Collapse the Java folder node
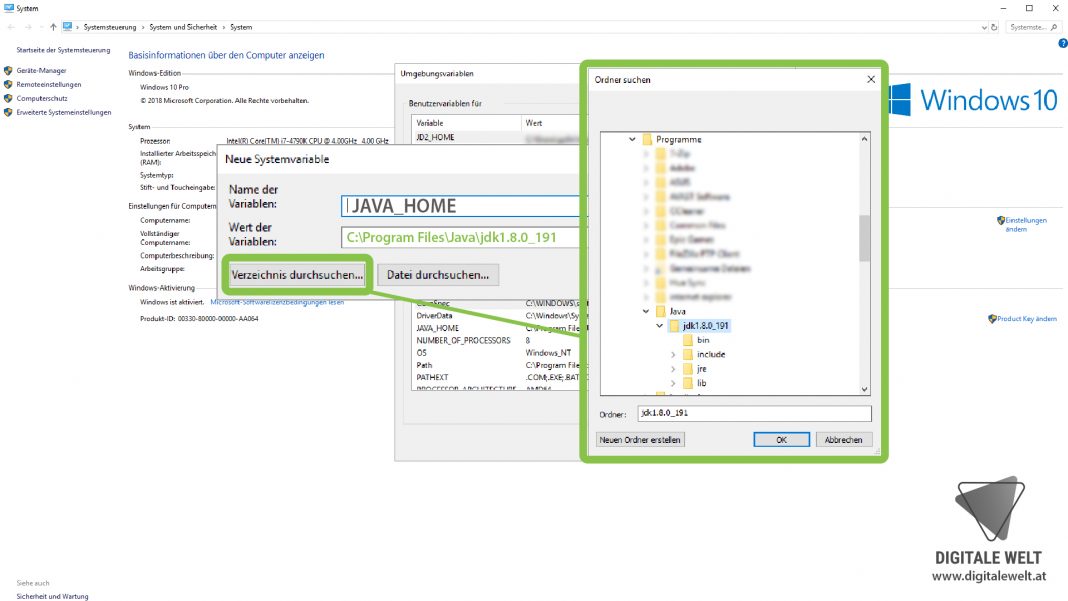1068x601 pixels. point(646,312)
